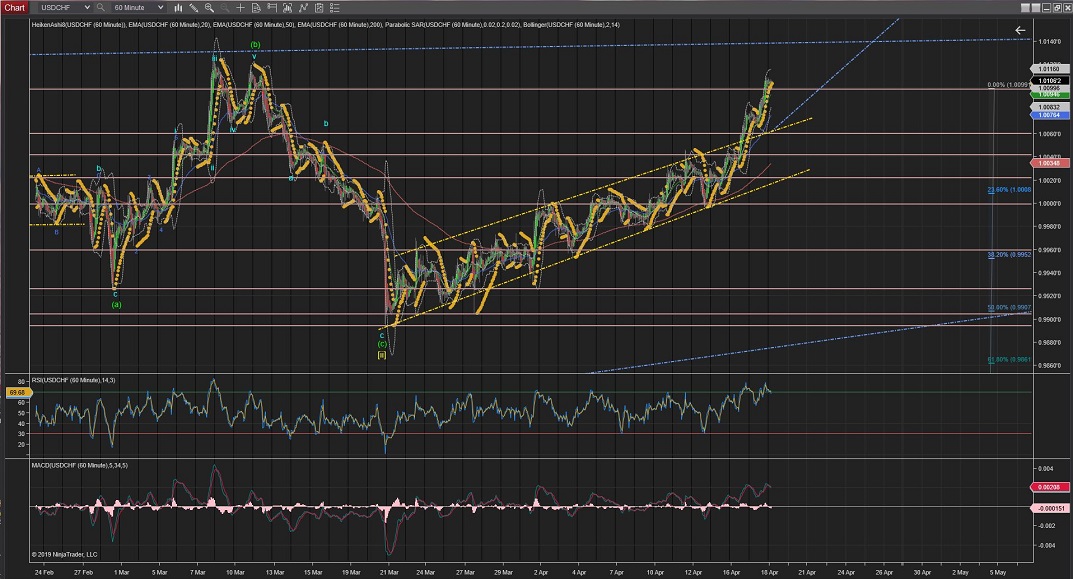Click the red 1.00348 EMA price marker
The height and width of the screenshot is (579, 1073).
1049,163
